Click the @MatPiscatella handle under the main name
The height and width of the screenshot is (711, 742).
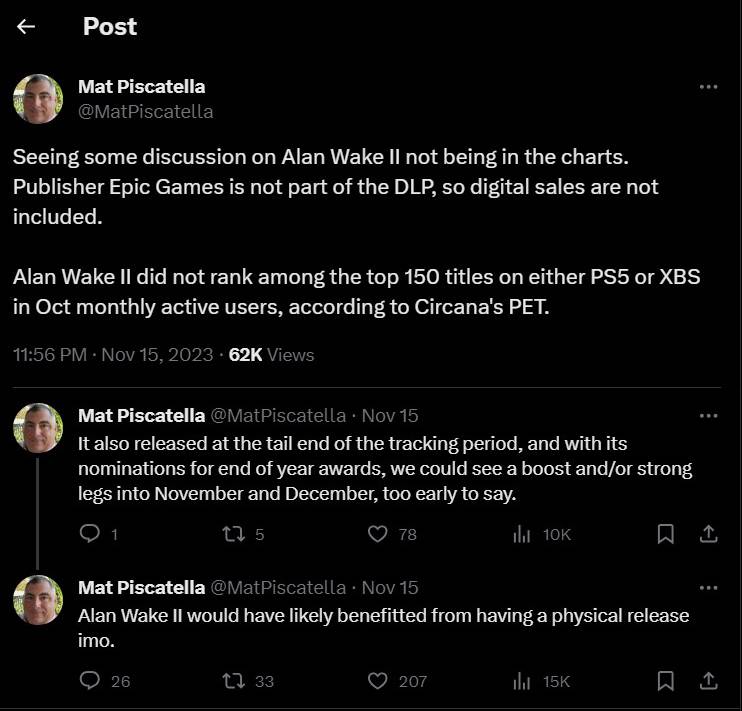pyautogui.click(x=145, y=111)
